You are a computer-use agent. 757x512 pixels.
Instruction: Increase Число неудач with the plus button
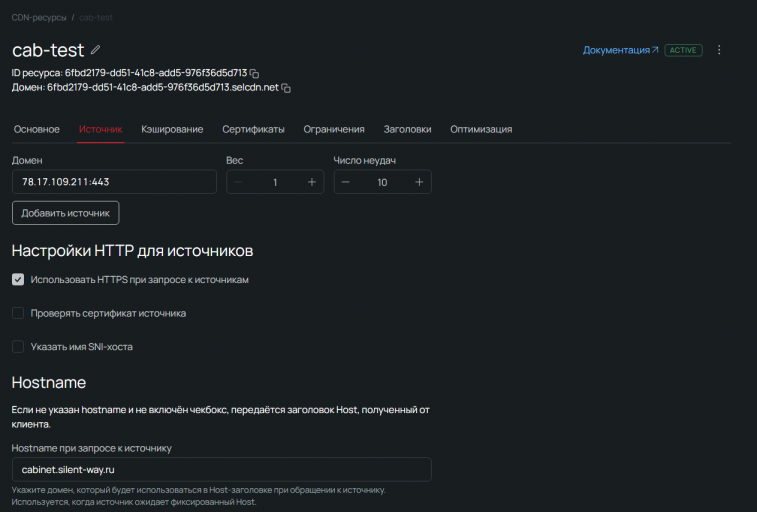[x=419, y=182]
